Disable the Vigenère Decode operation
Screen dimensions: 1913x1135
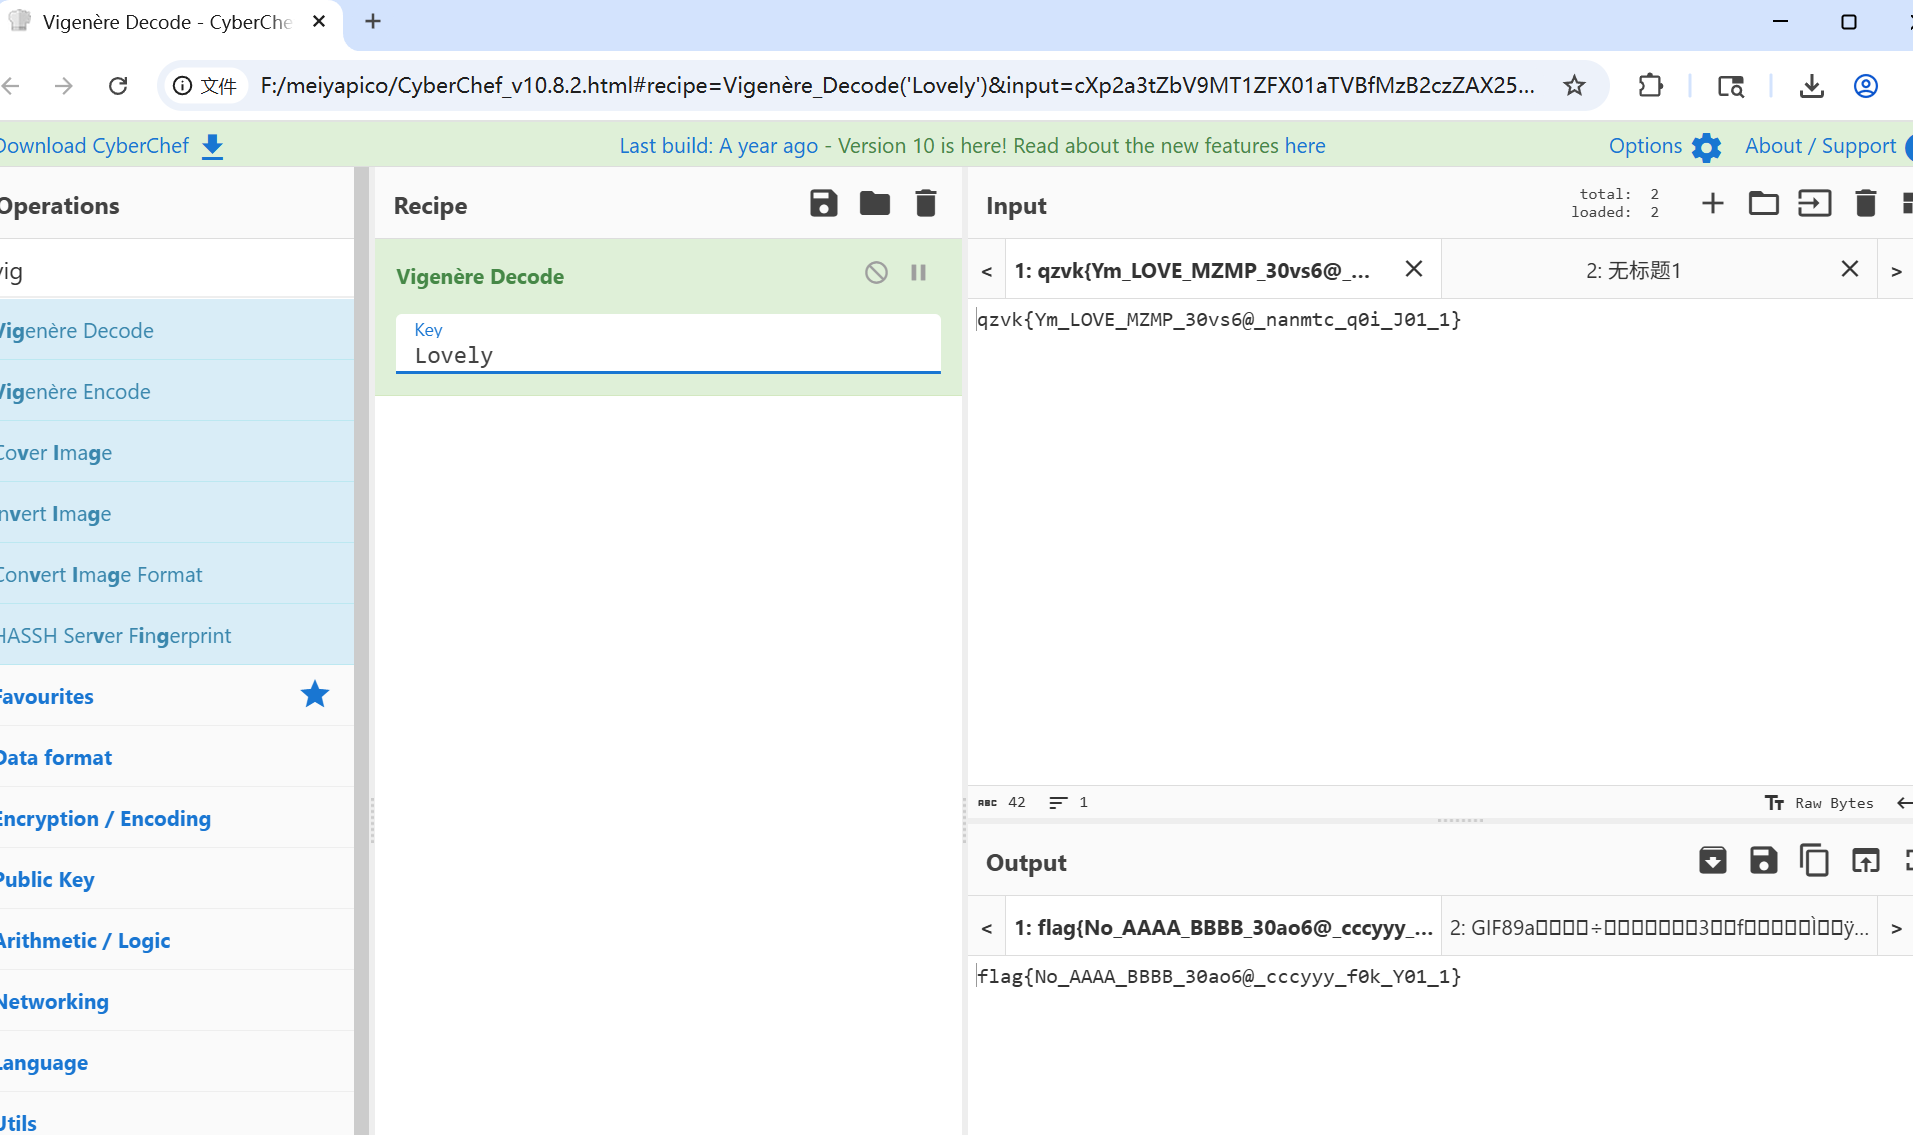pyautogui.click(x=876, y=272)
